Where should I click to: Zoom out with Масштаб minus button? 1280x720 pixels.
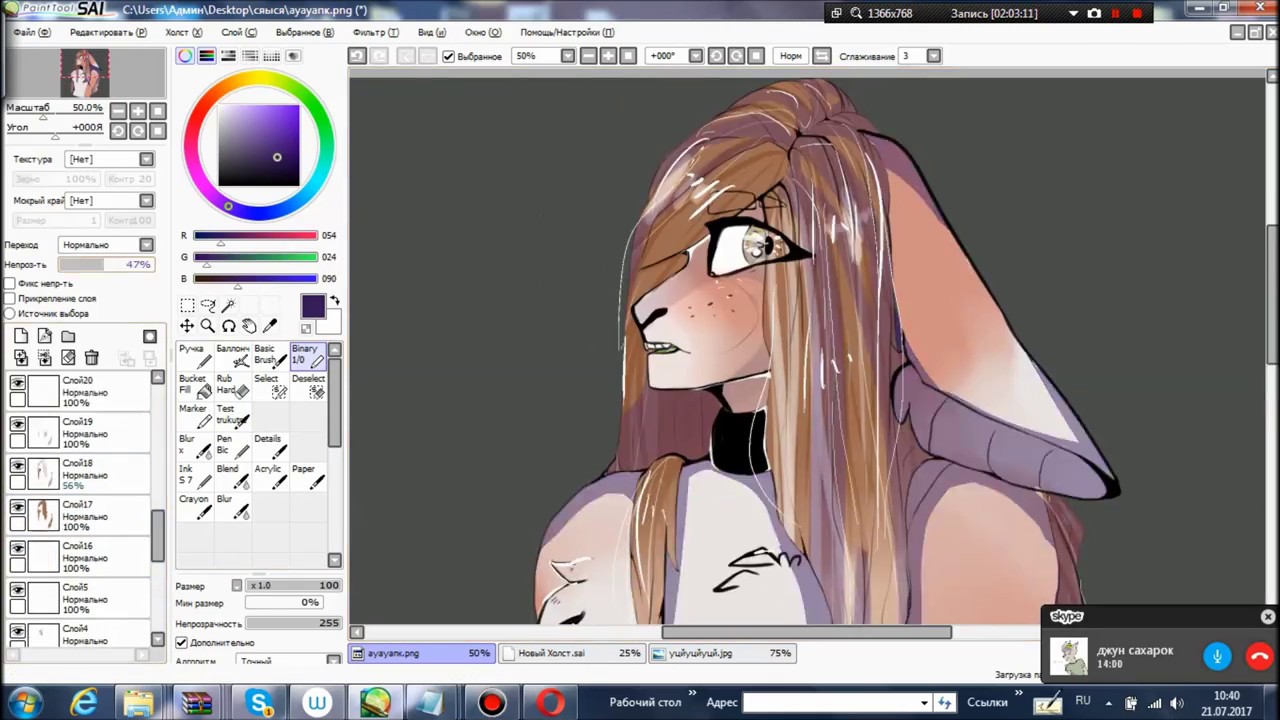coord(118,111)
